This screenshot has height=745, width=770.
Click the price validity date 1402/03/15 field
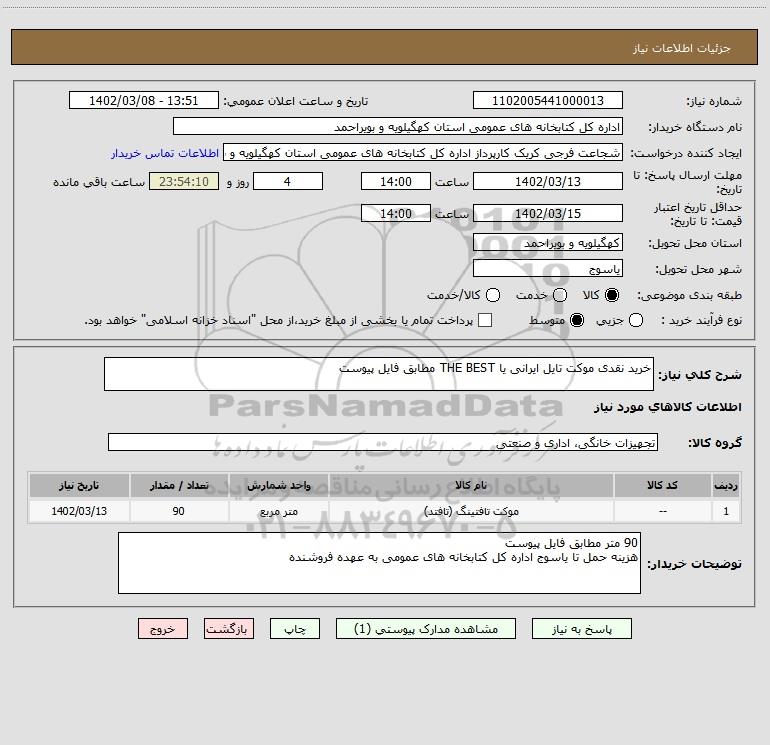click(x=548, y=213)
